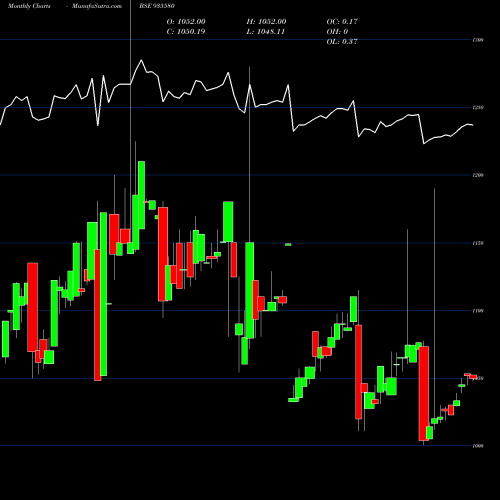The height and width of the screenshot is (500, 500).
Task: Click the 'Monthly Charts' title text
Action: (29, 6)
